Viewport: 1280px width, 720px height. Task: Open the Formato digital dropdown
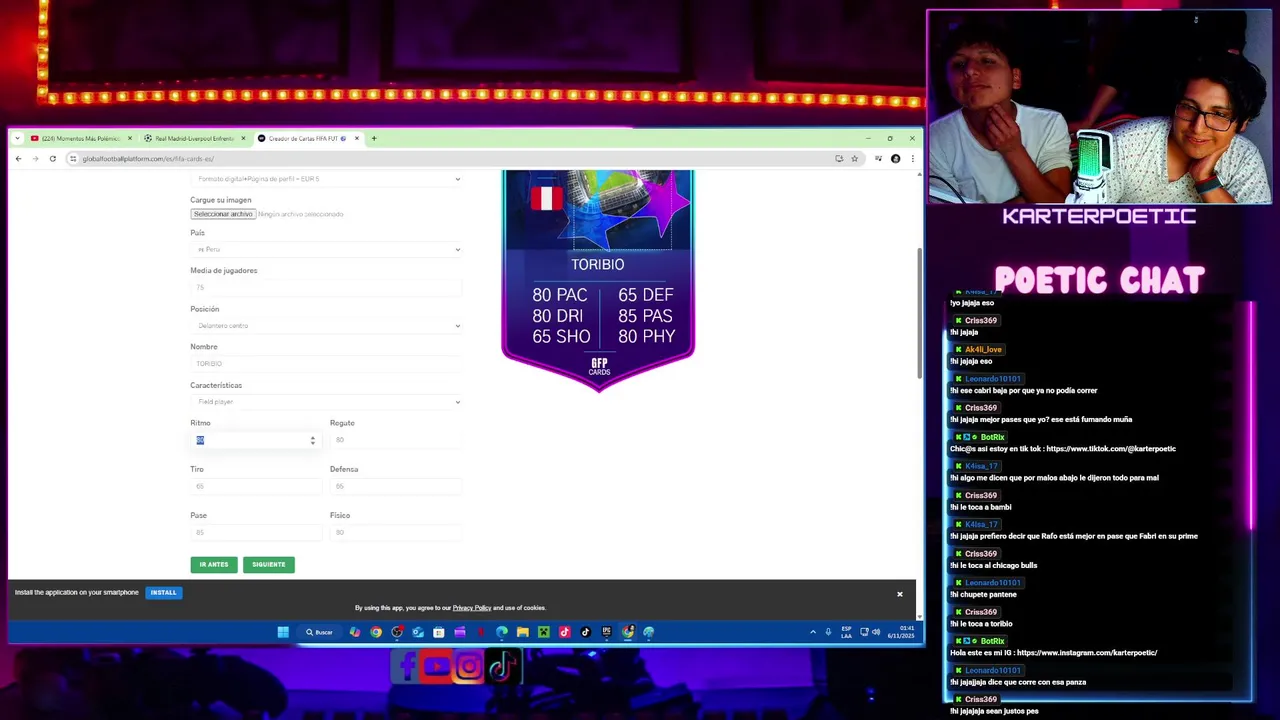[x=326, y=179]
